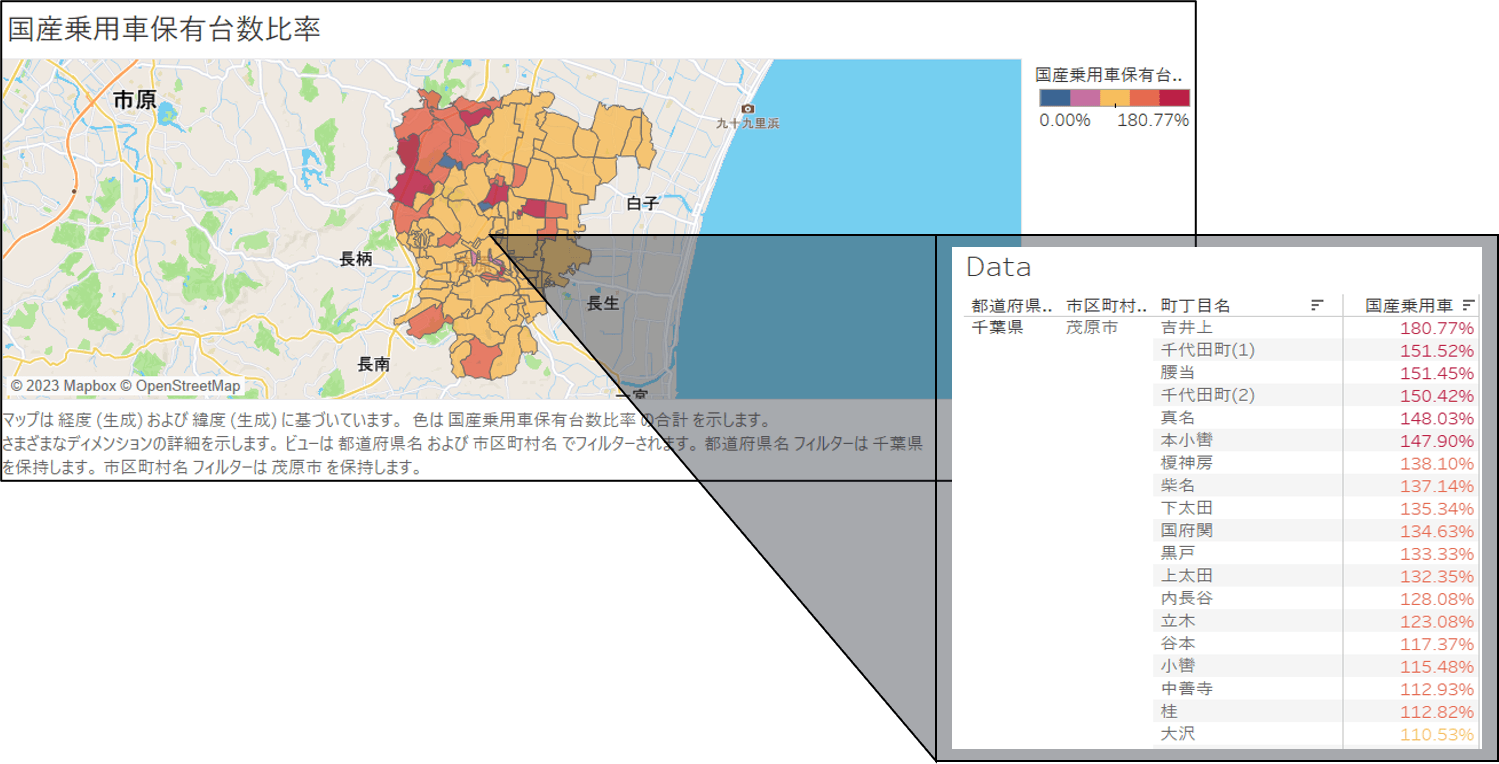Screen dimensions: 1499x764
Task: Select the 茂原市 city cell
Action: [x=1091, y=327]
